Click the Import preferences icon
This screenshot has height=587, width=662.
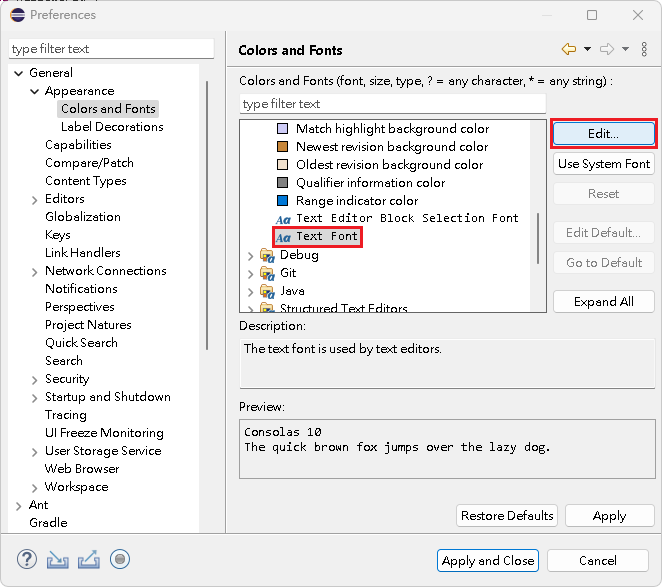click(58, 560)
